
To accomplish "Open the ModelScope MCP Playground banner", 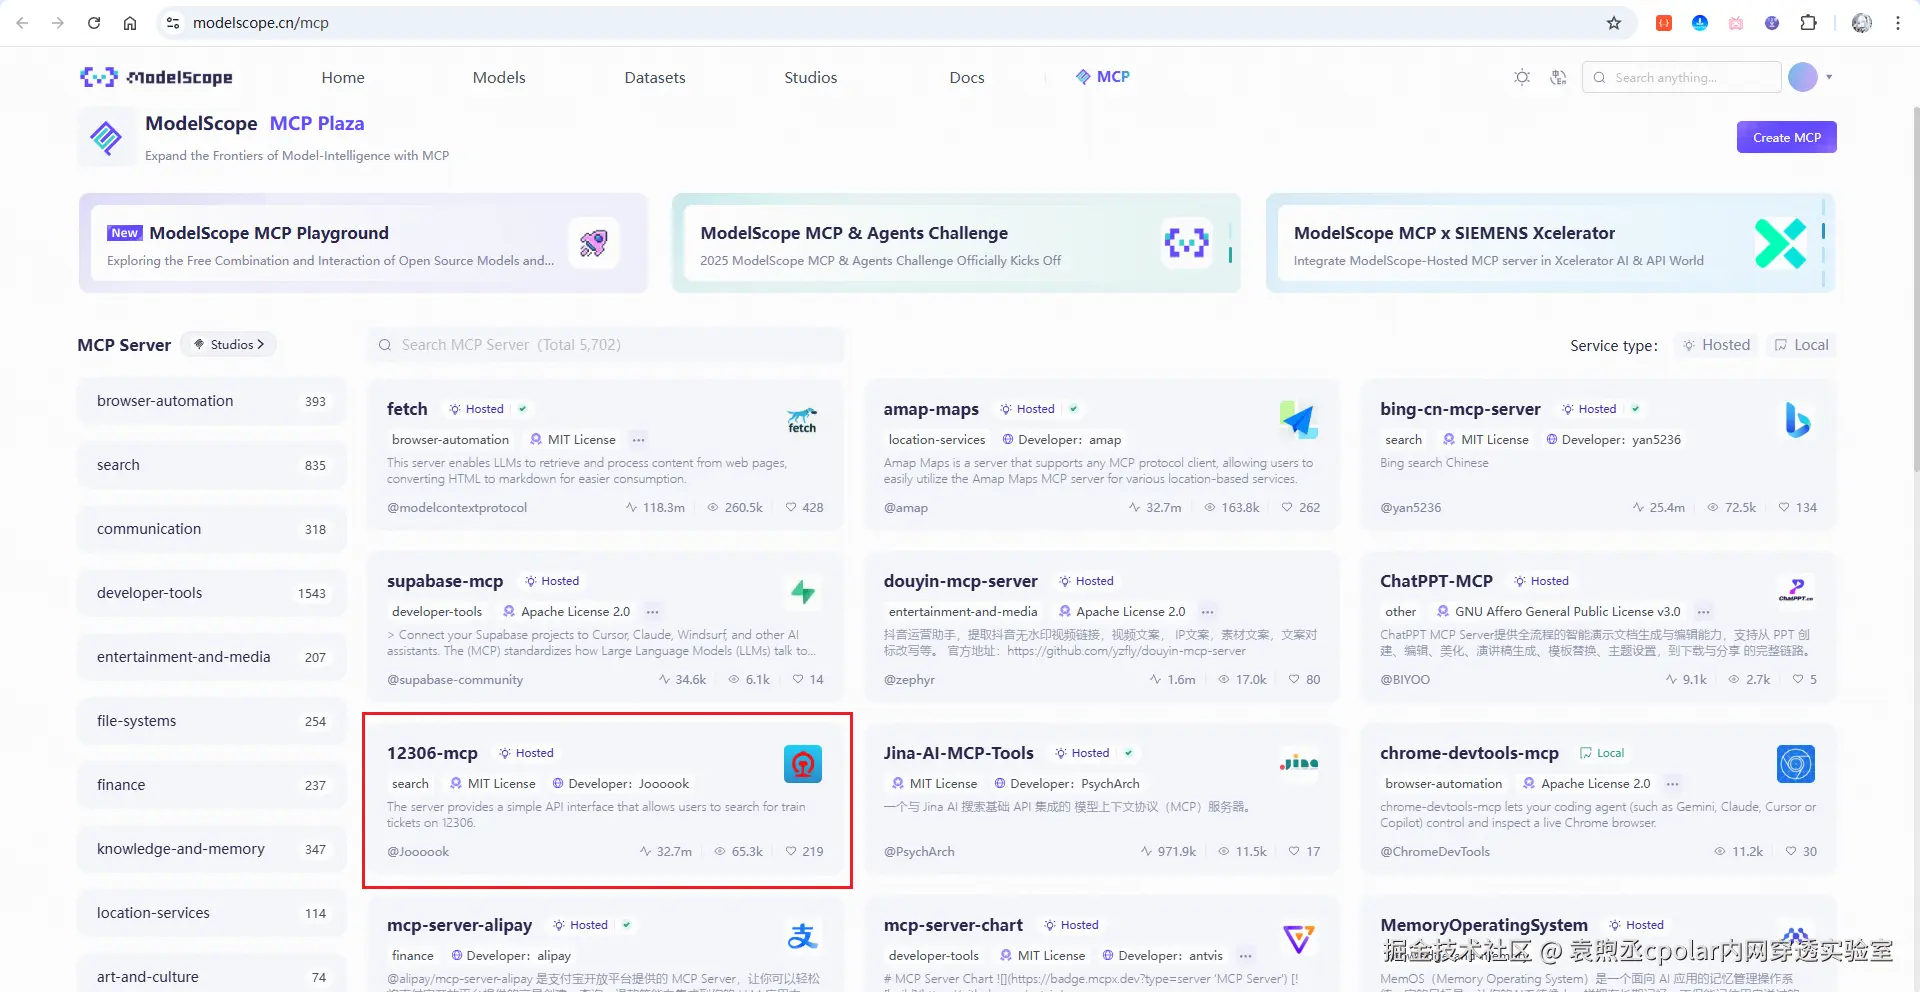I will point(364,243).
